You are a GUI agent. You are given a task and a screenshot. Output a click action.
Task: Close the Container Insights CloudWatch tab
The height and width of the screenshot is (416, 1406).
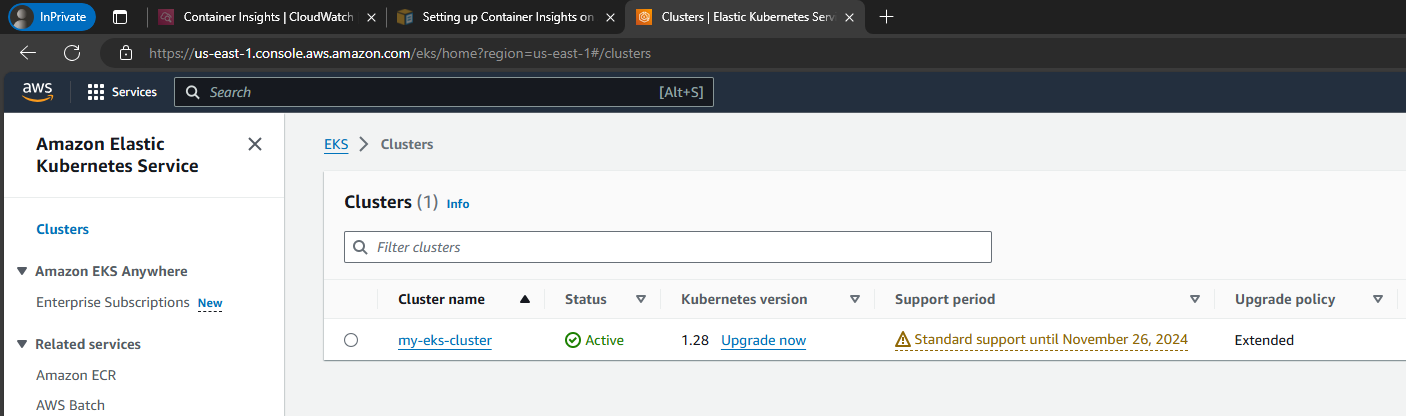point(372,17)
